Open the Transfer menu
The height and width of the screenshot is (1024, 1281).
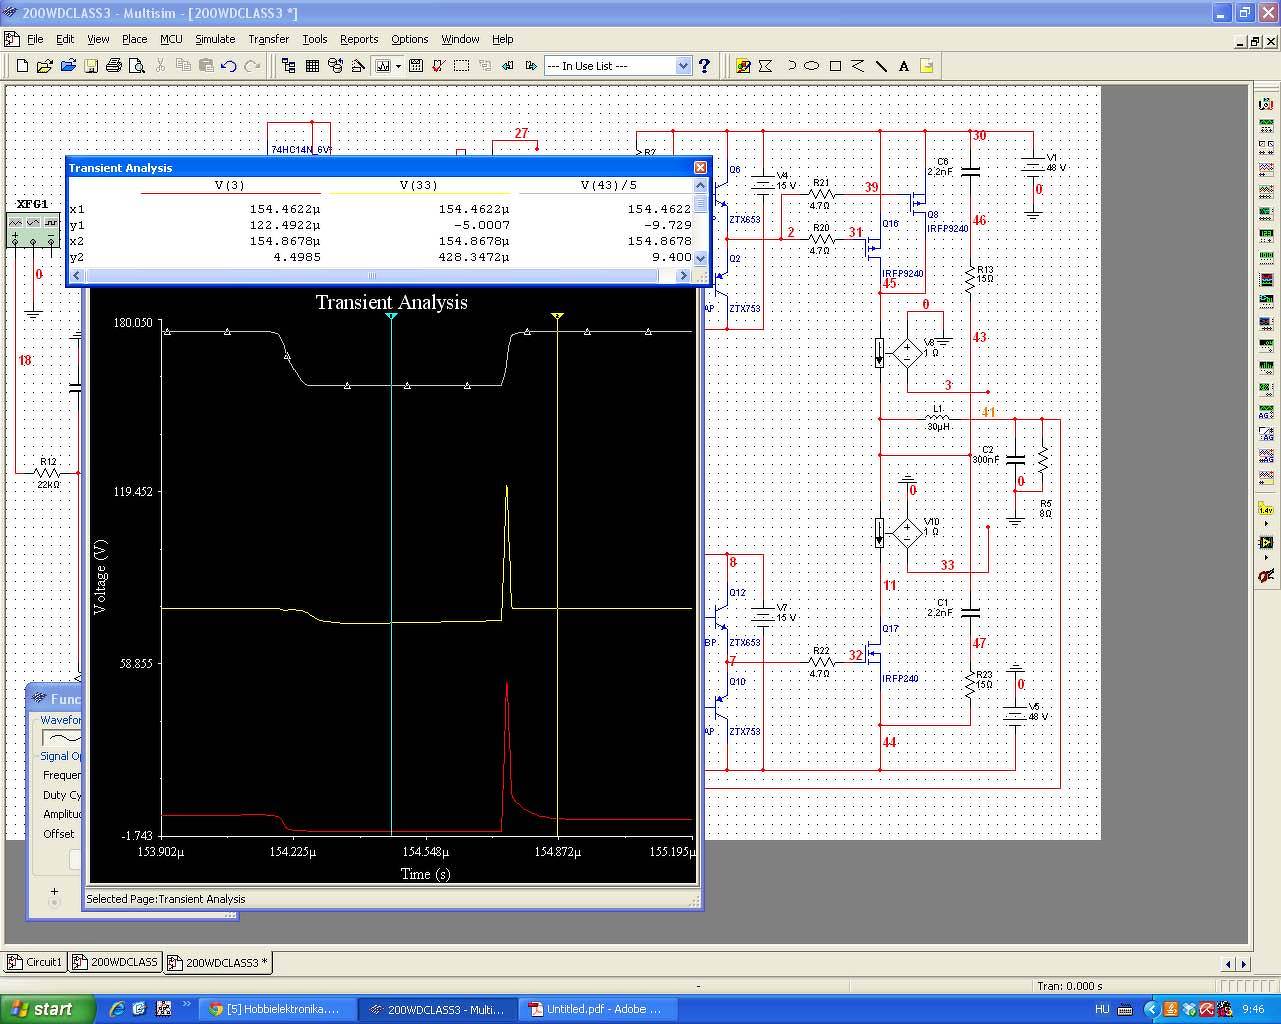pyautogui.click(x=268, y=39)
